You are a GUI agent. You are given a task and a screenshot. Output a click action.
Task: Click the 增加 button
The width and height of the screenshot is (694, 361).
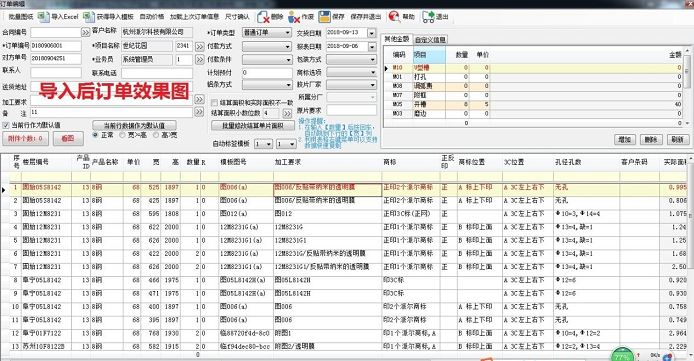[625, 139]
